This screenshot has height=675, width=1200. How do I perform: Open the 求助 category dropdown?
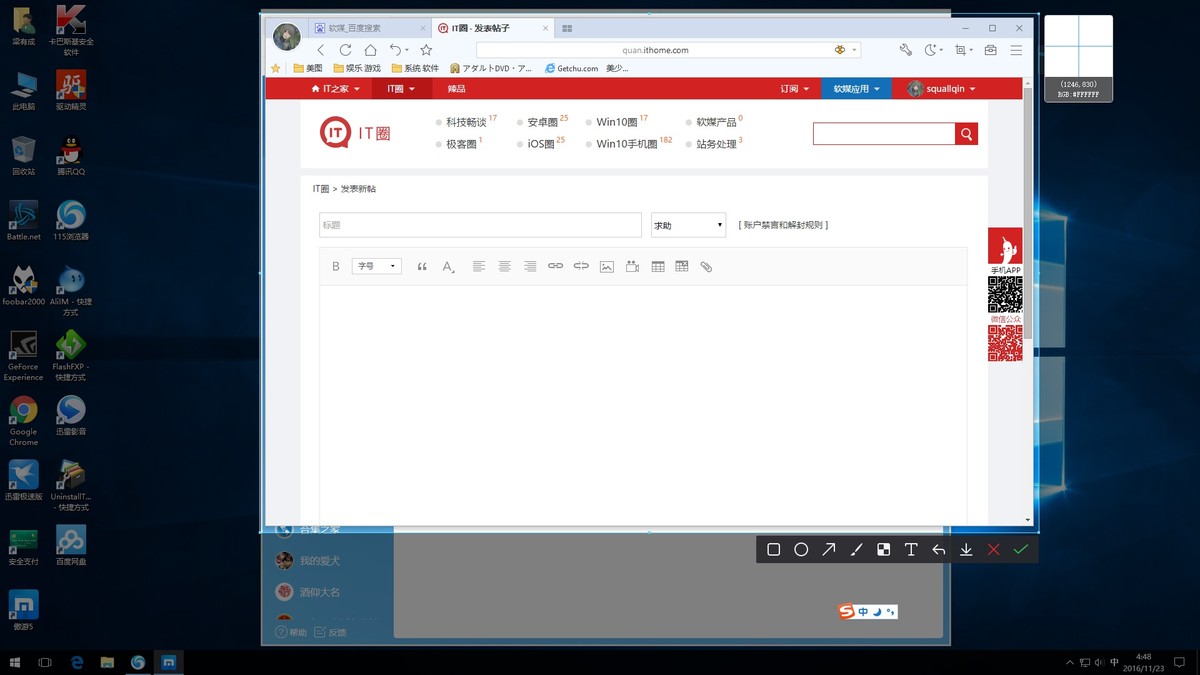[688, 225]
